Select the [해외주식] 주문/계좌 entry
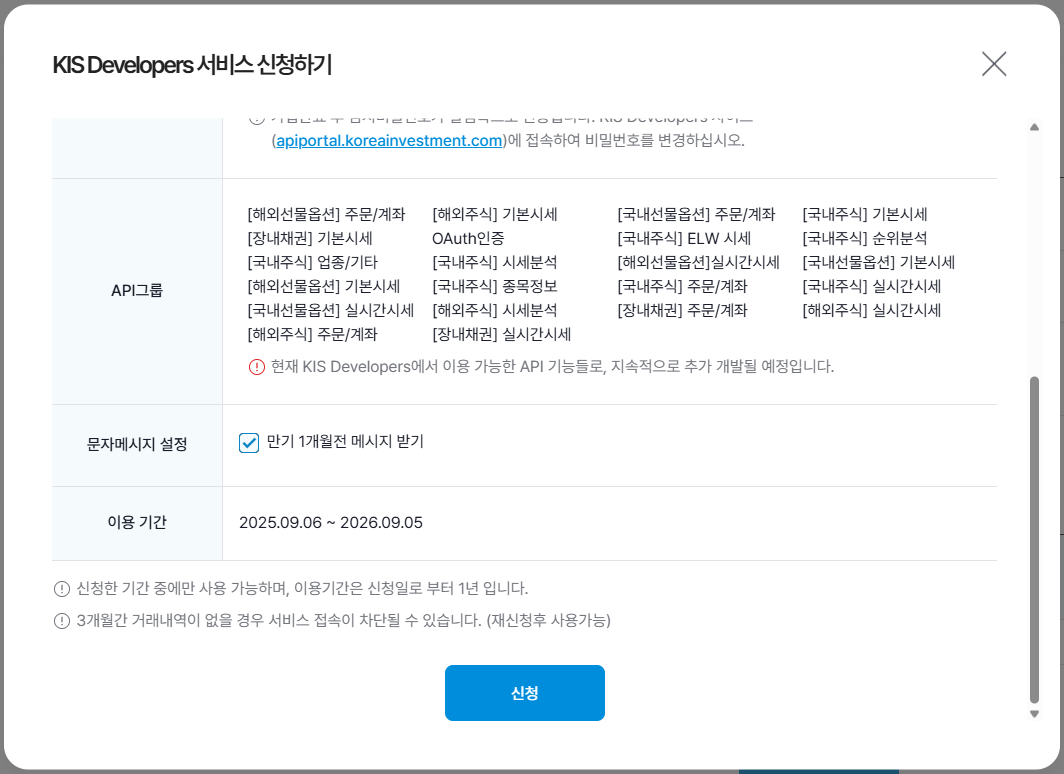Image resolution: width=1064 pixels, height=774 pixels. click(312, 334)
